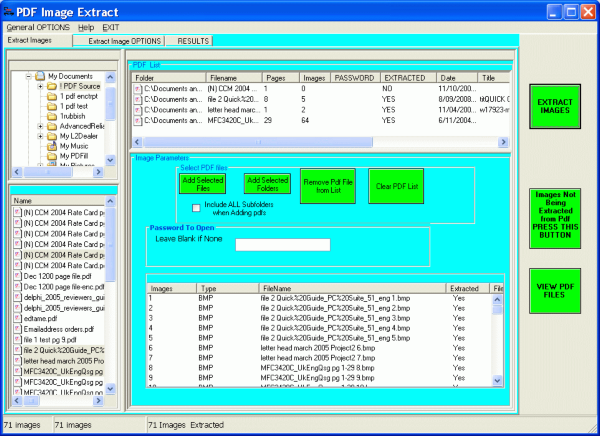This screenshot has height=436, width=600.
Task: Select the Trubbish folder icon in tree
Action: (x=52, y=116)
